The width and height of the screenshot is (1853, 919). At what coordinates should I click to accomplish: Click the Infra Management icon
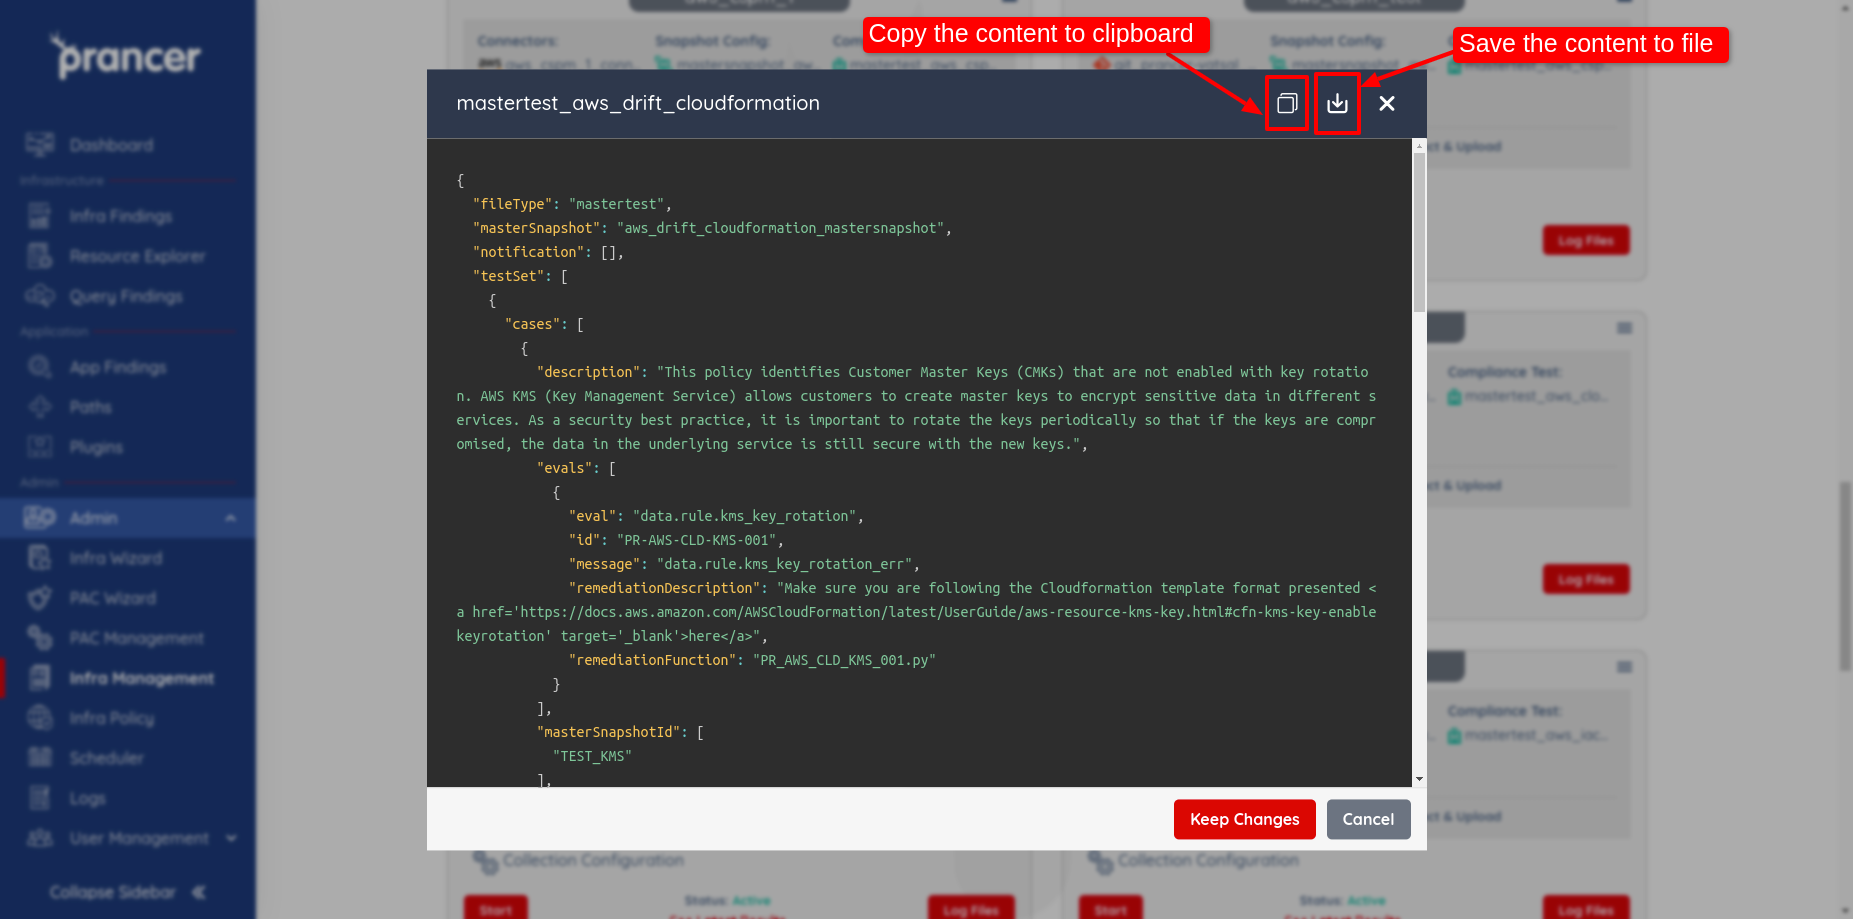tap(40, 678)
